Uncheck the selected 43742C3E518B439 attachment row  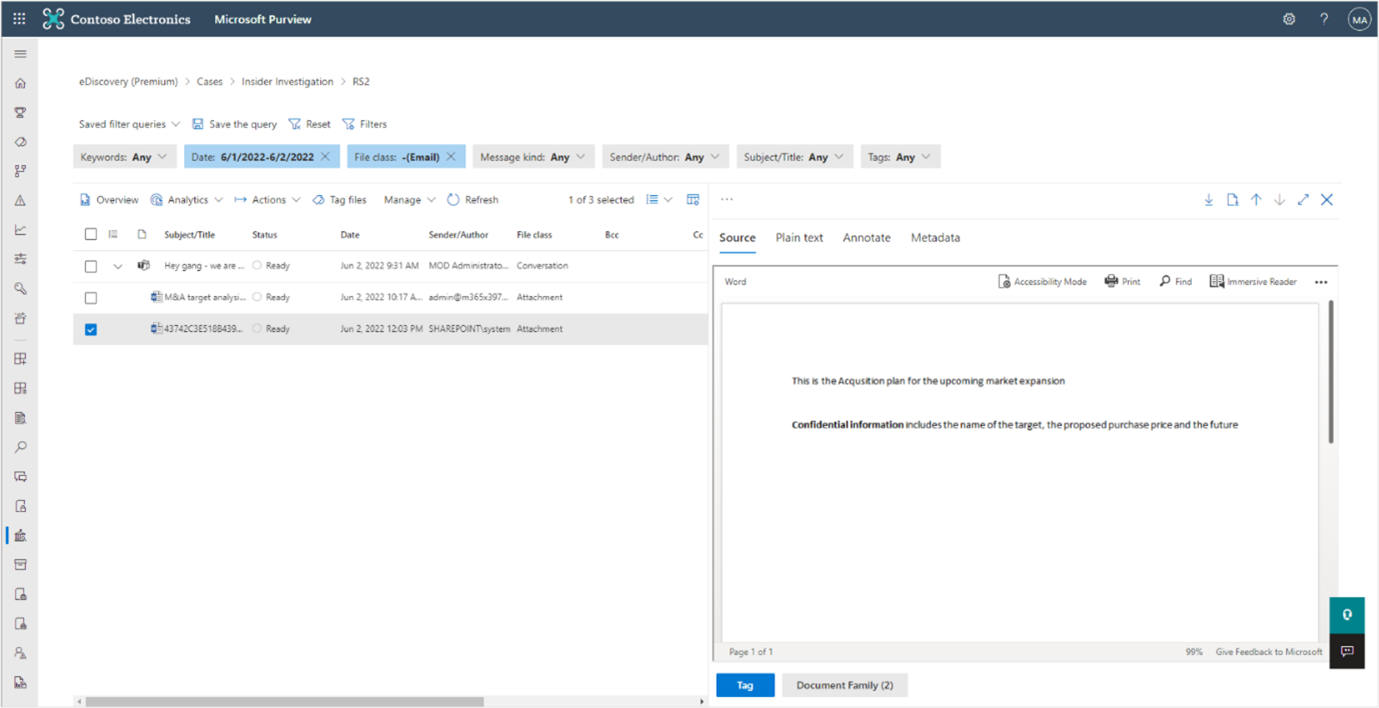coord(91,329)
